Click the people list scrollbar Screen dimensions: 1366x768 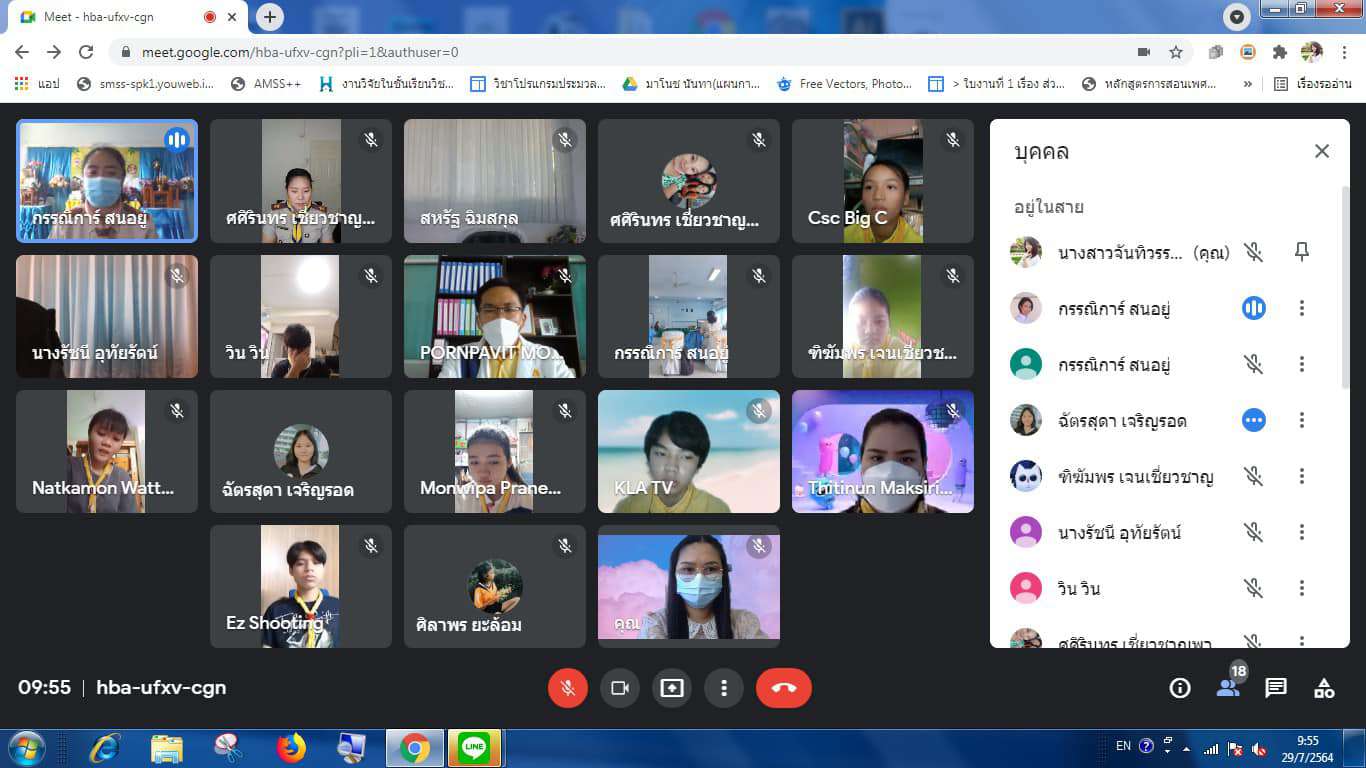click(x=1344, y=290)
